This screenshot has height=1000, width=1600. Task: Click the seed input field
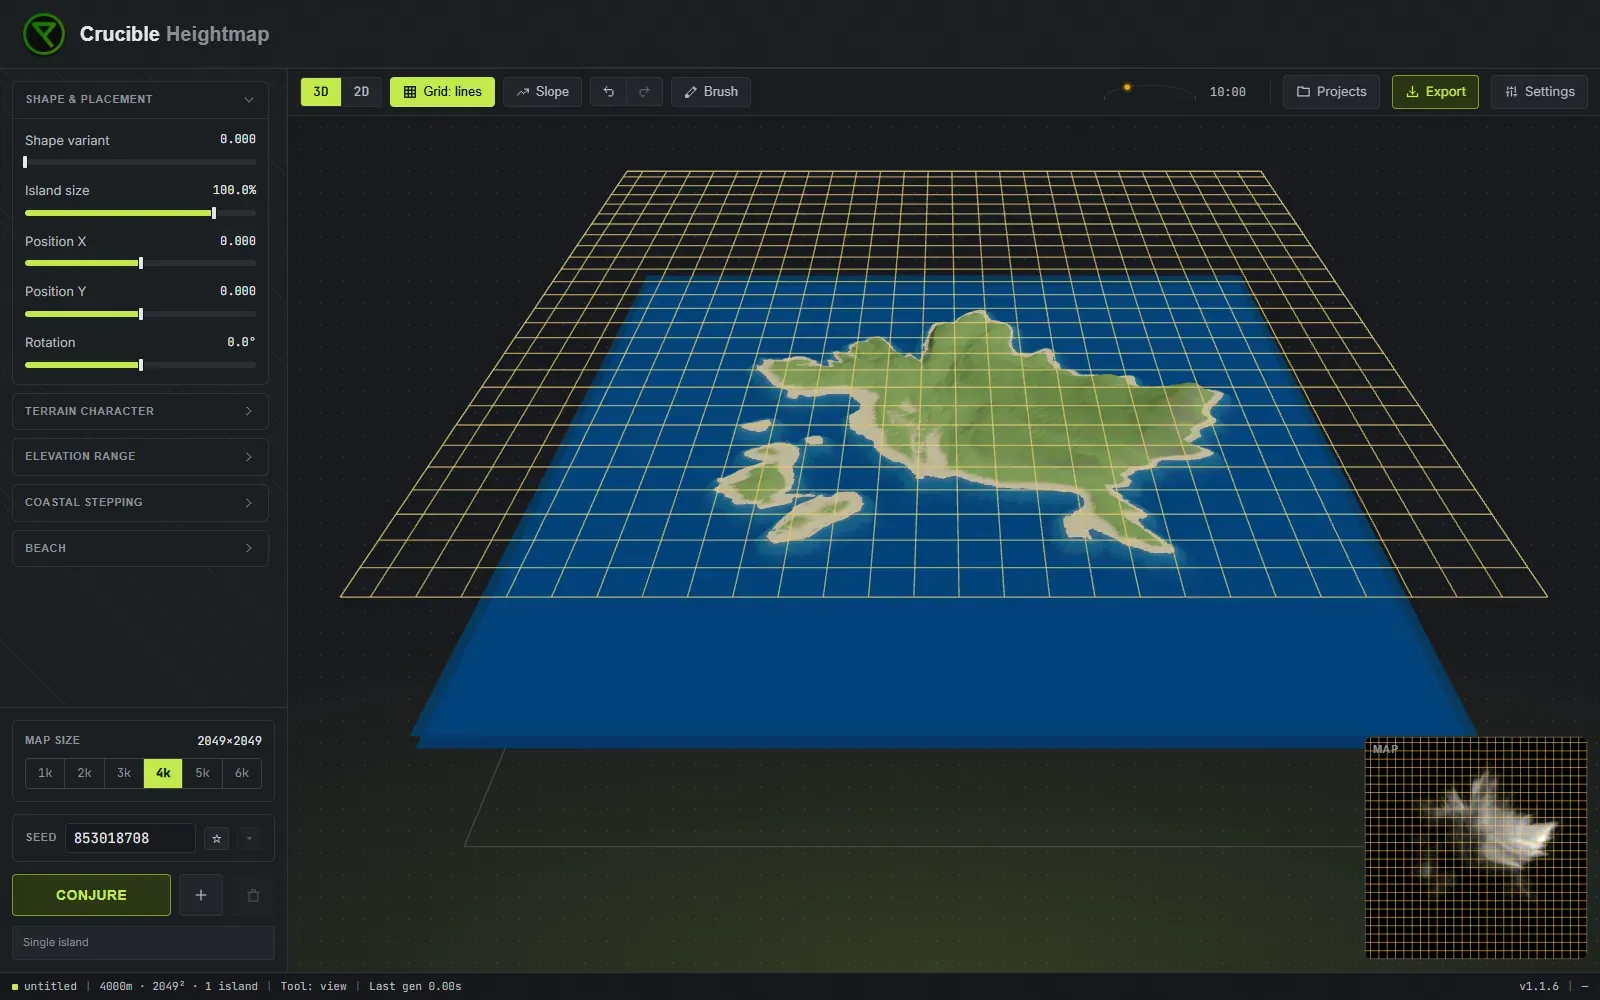[130, 838]
